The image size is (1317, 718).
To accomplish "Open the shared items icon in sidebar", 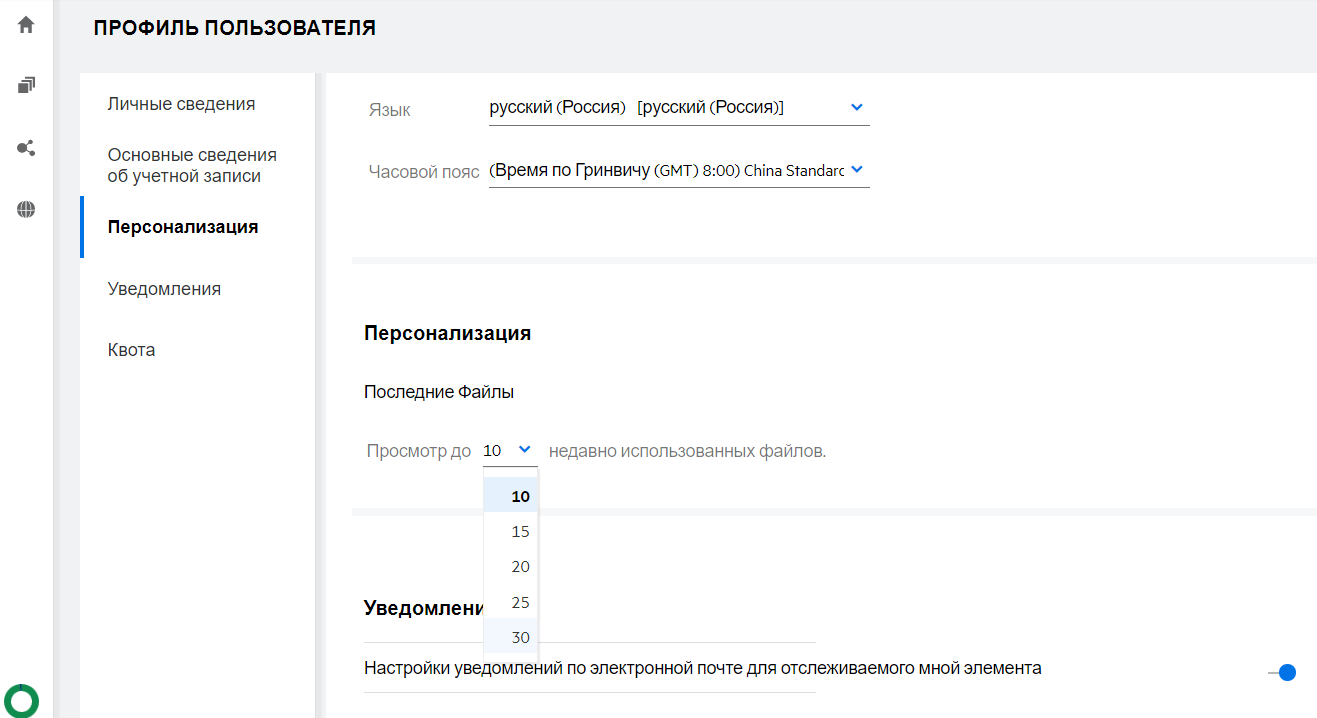I will click(26, 148).
